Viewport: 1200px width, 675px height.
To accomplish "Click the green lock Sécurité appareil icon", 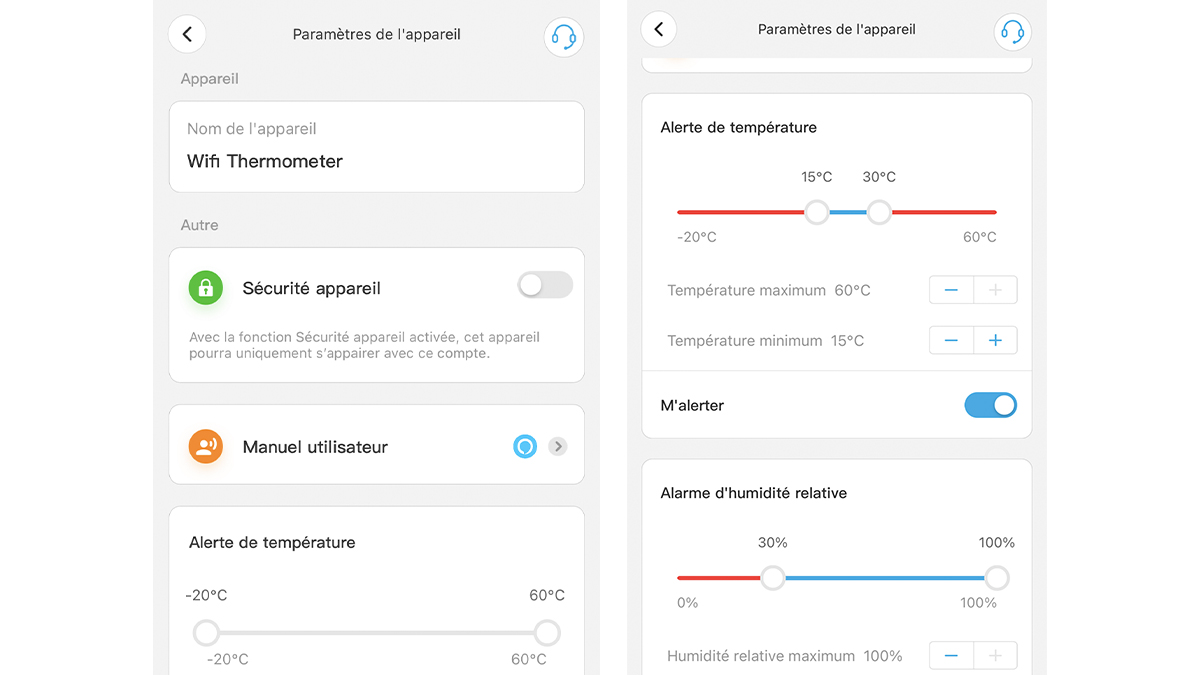I will coord(205,288).
